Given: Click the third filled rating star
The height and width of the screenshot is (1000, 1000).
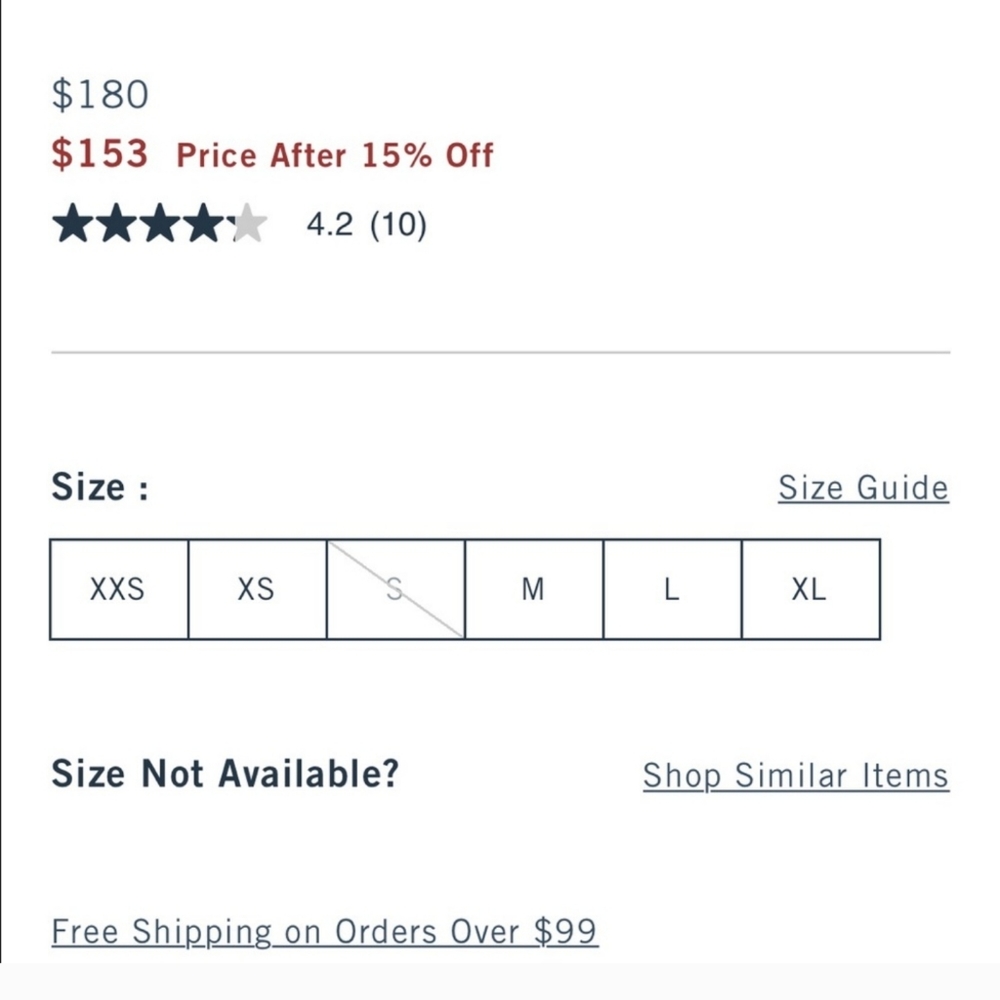Looking at the screenshot, I should (160, 224).
